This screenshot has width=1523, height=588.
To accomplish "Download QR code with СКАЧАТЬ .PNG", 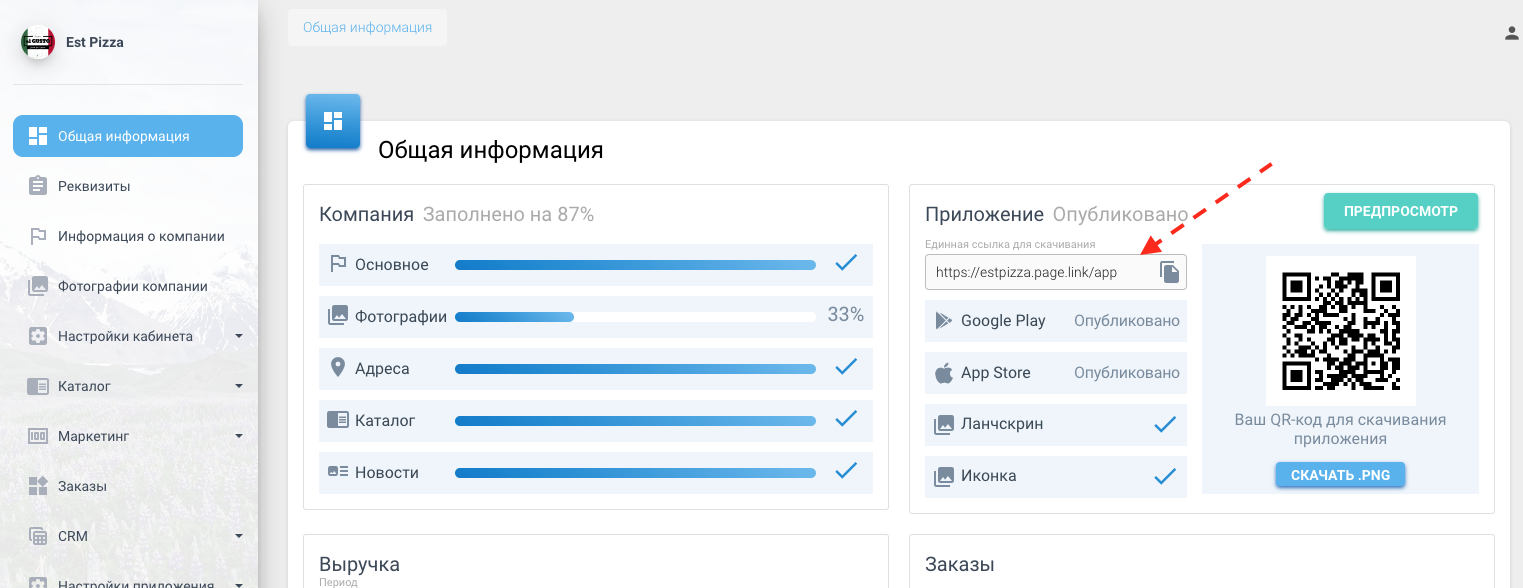I will click(x=1340, y=475).
